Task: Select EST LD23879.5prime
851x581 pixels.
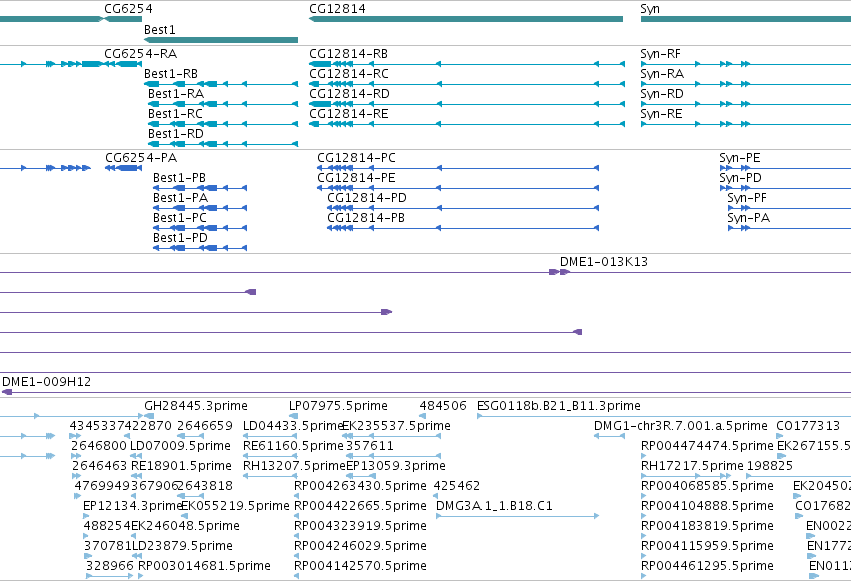Action: point(182,546)
